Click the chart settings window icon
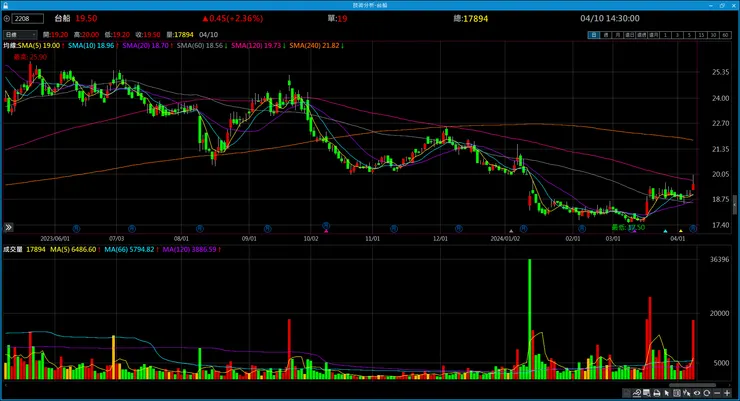Image resolution: width=740 pixels, height=401 pixels. (647, 393)
